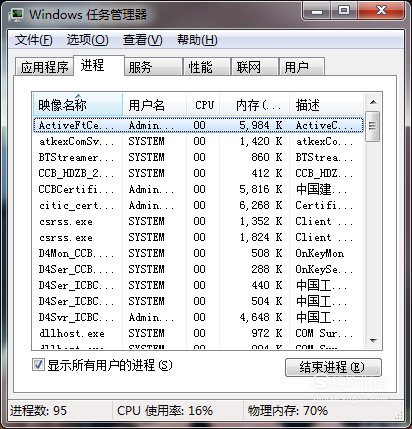Select D4Ser_ICBC... using 440 K
Image resolution: width=412 pixels, height=429 pixels.
198,285
